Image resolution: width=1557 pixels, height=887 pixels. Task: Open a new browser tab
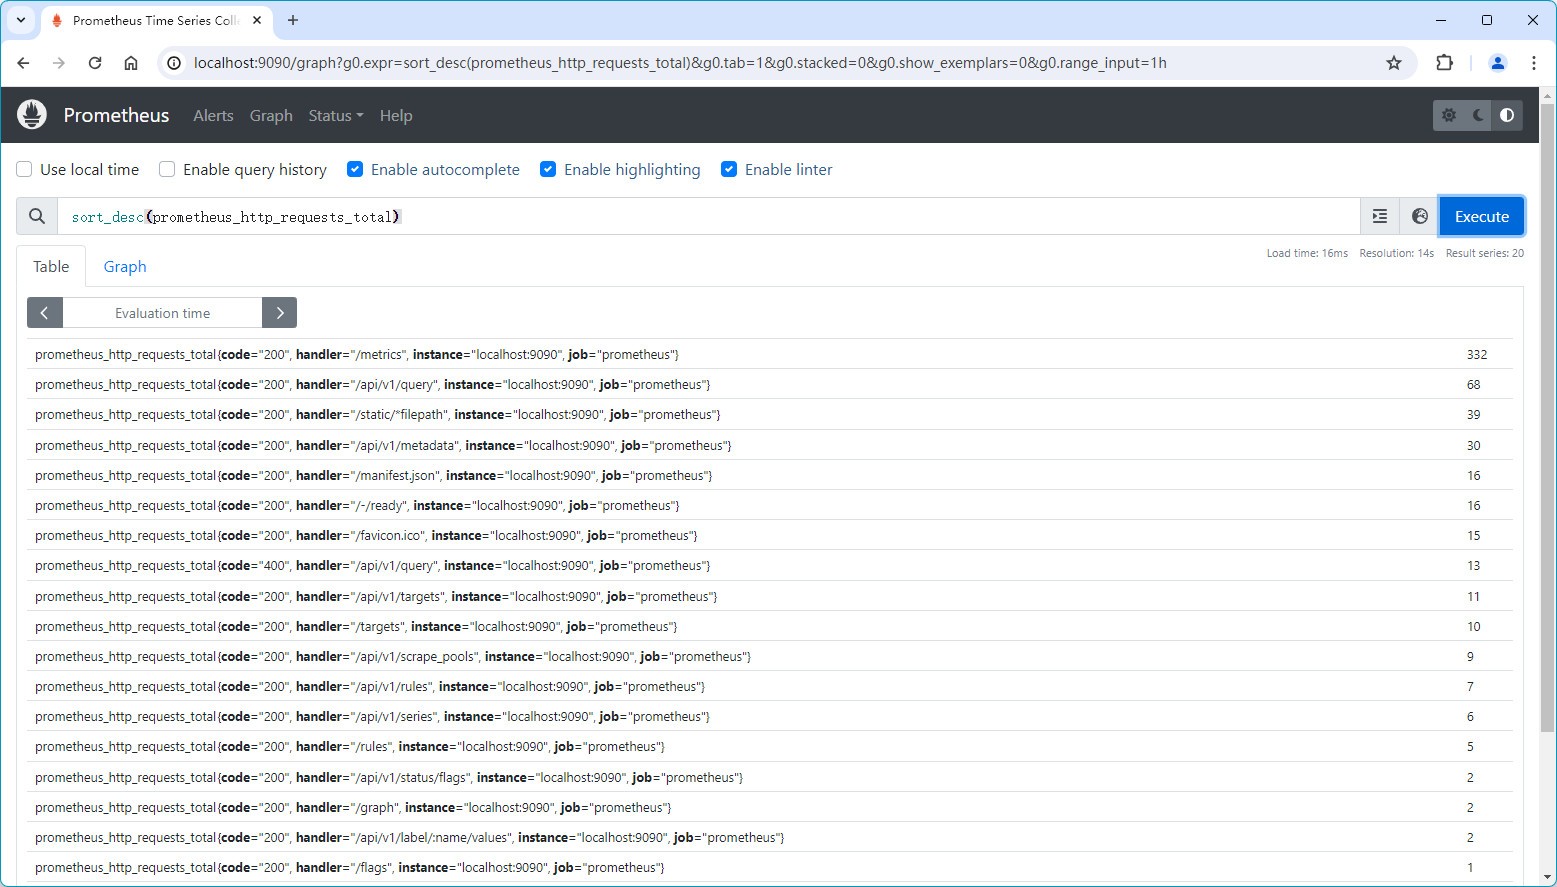click(x=293, y=20)
